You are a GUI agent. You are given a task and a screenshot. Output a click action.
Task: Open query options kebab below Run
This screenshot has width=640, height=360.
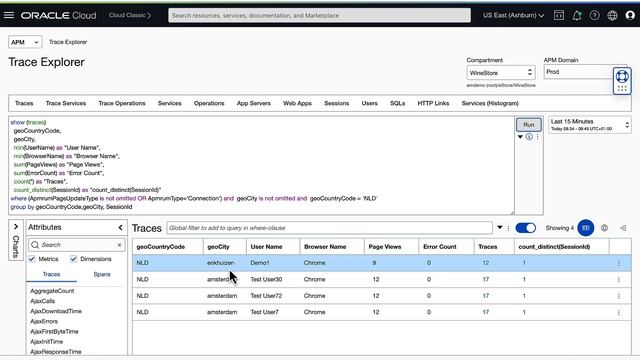coord(538,137)
